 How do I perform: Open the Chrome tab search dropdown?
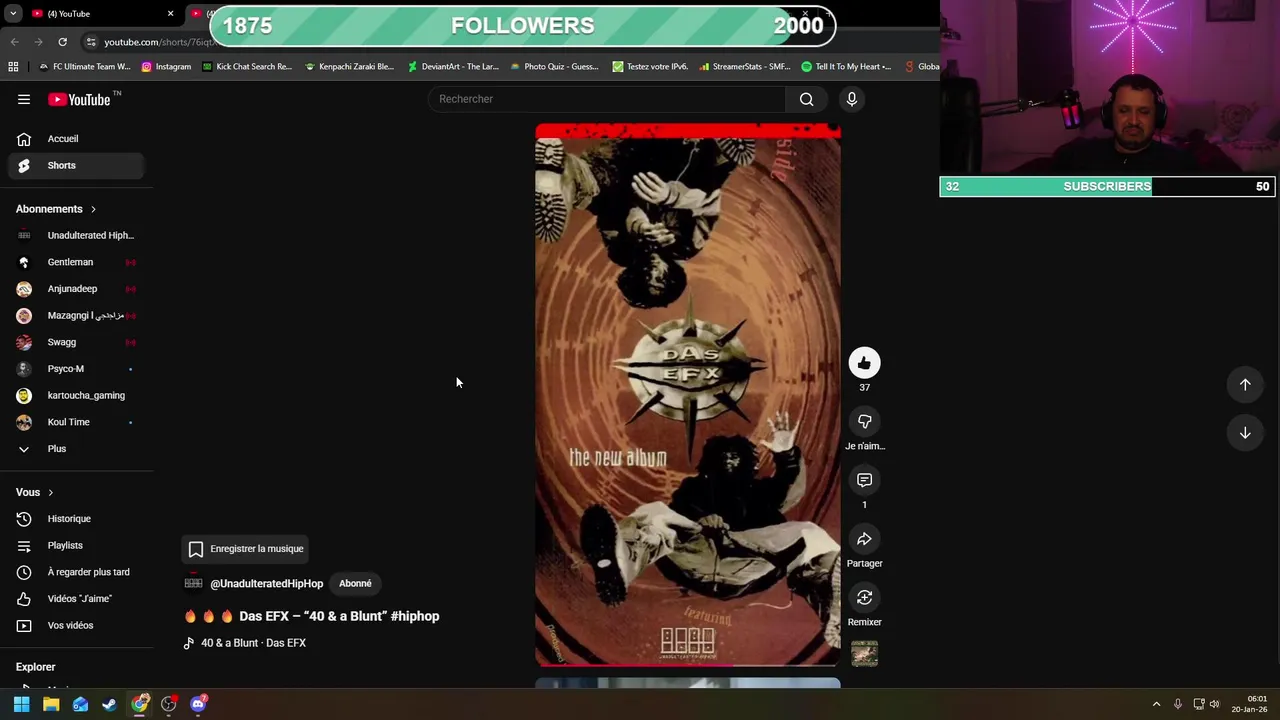13,14
